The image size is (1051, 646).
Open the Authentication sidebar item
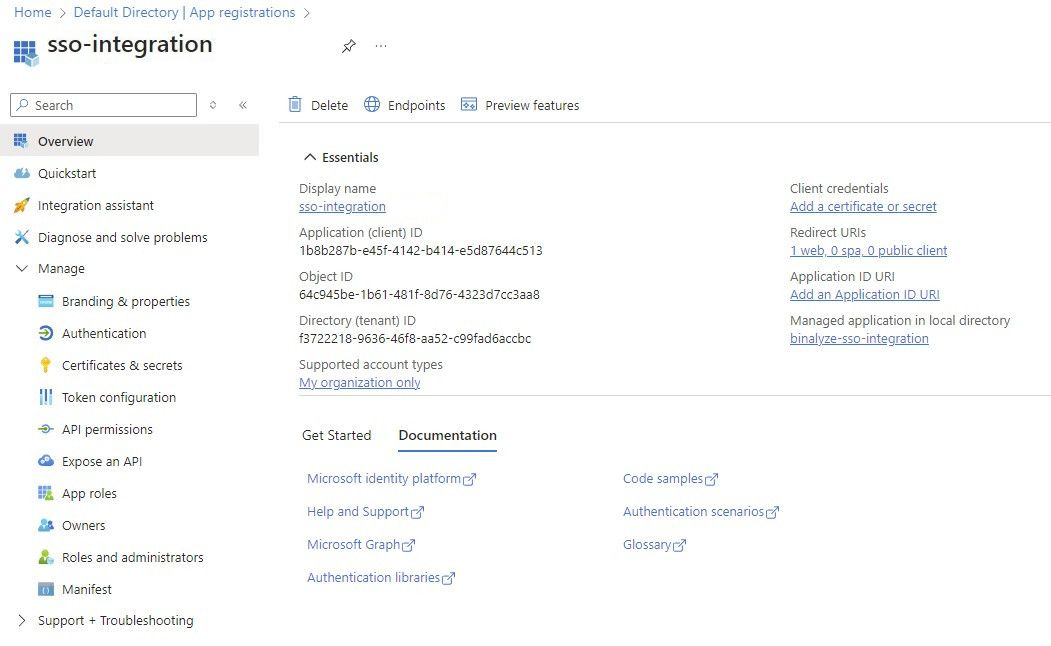(104, 333)
